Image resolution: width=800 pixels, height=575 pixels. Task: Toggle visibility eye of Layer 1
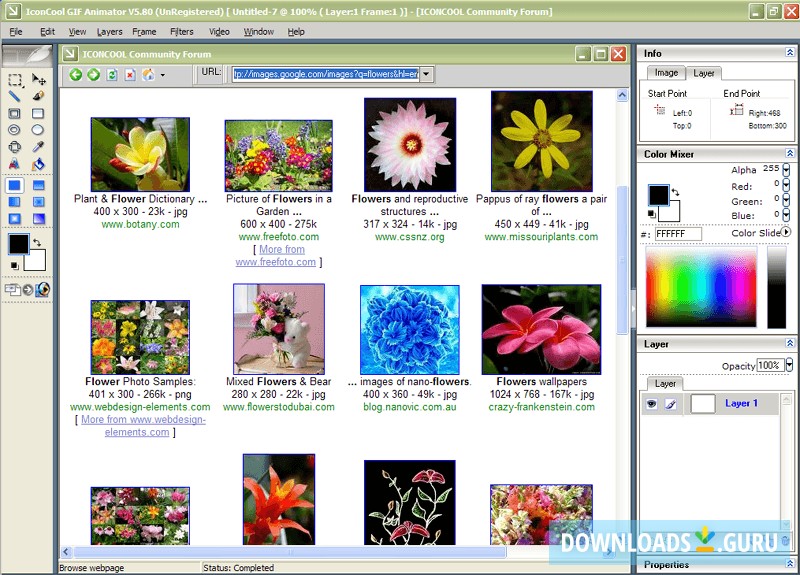[652, 404]
